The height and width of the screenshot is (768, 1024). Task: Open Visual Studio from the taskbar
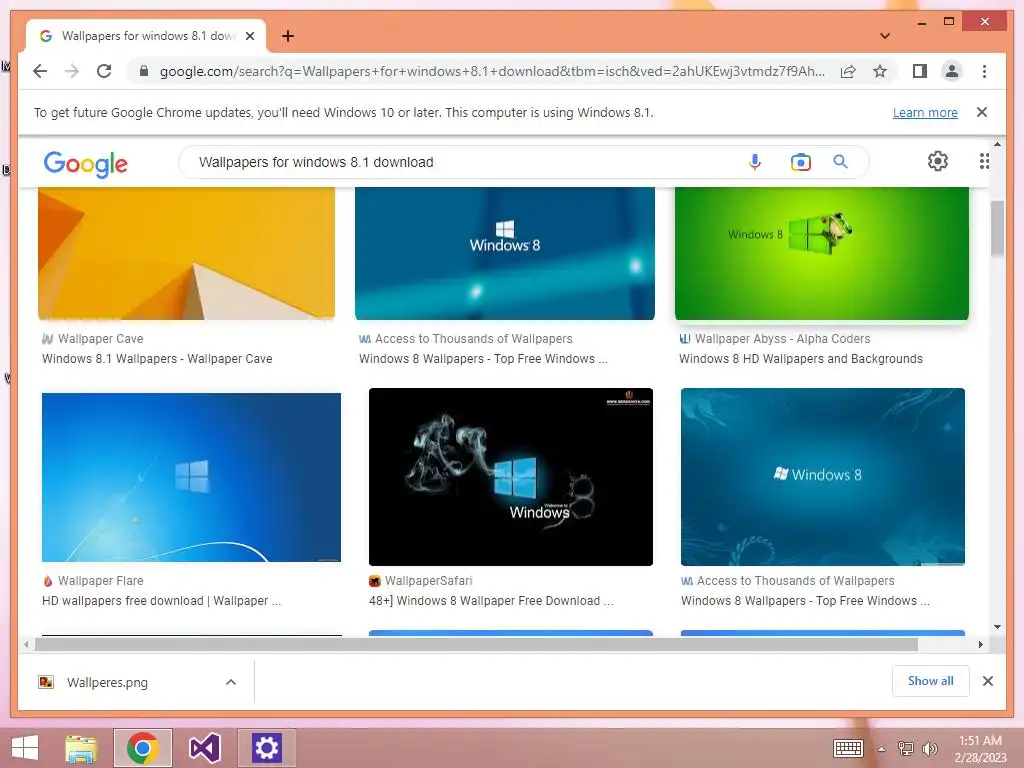click(204, 748)
